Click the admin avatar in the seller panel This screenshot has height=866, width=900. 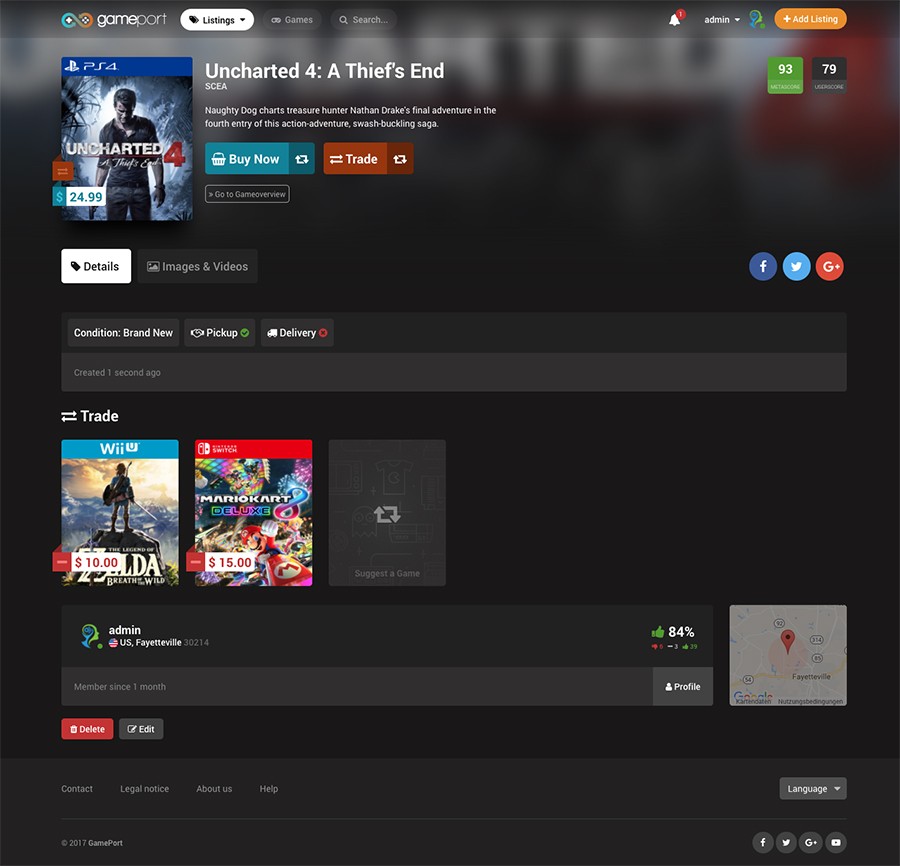coord(91,636)
